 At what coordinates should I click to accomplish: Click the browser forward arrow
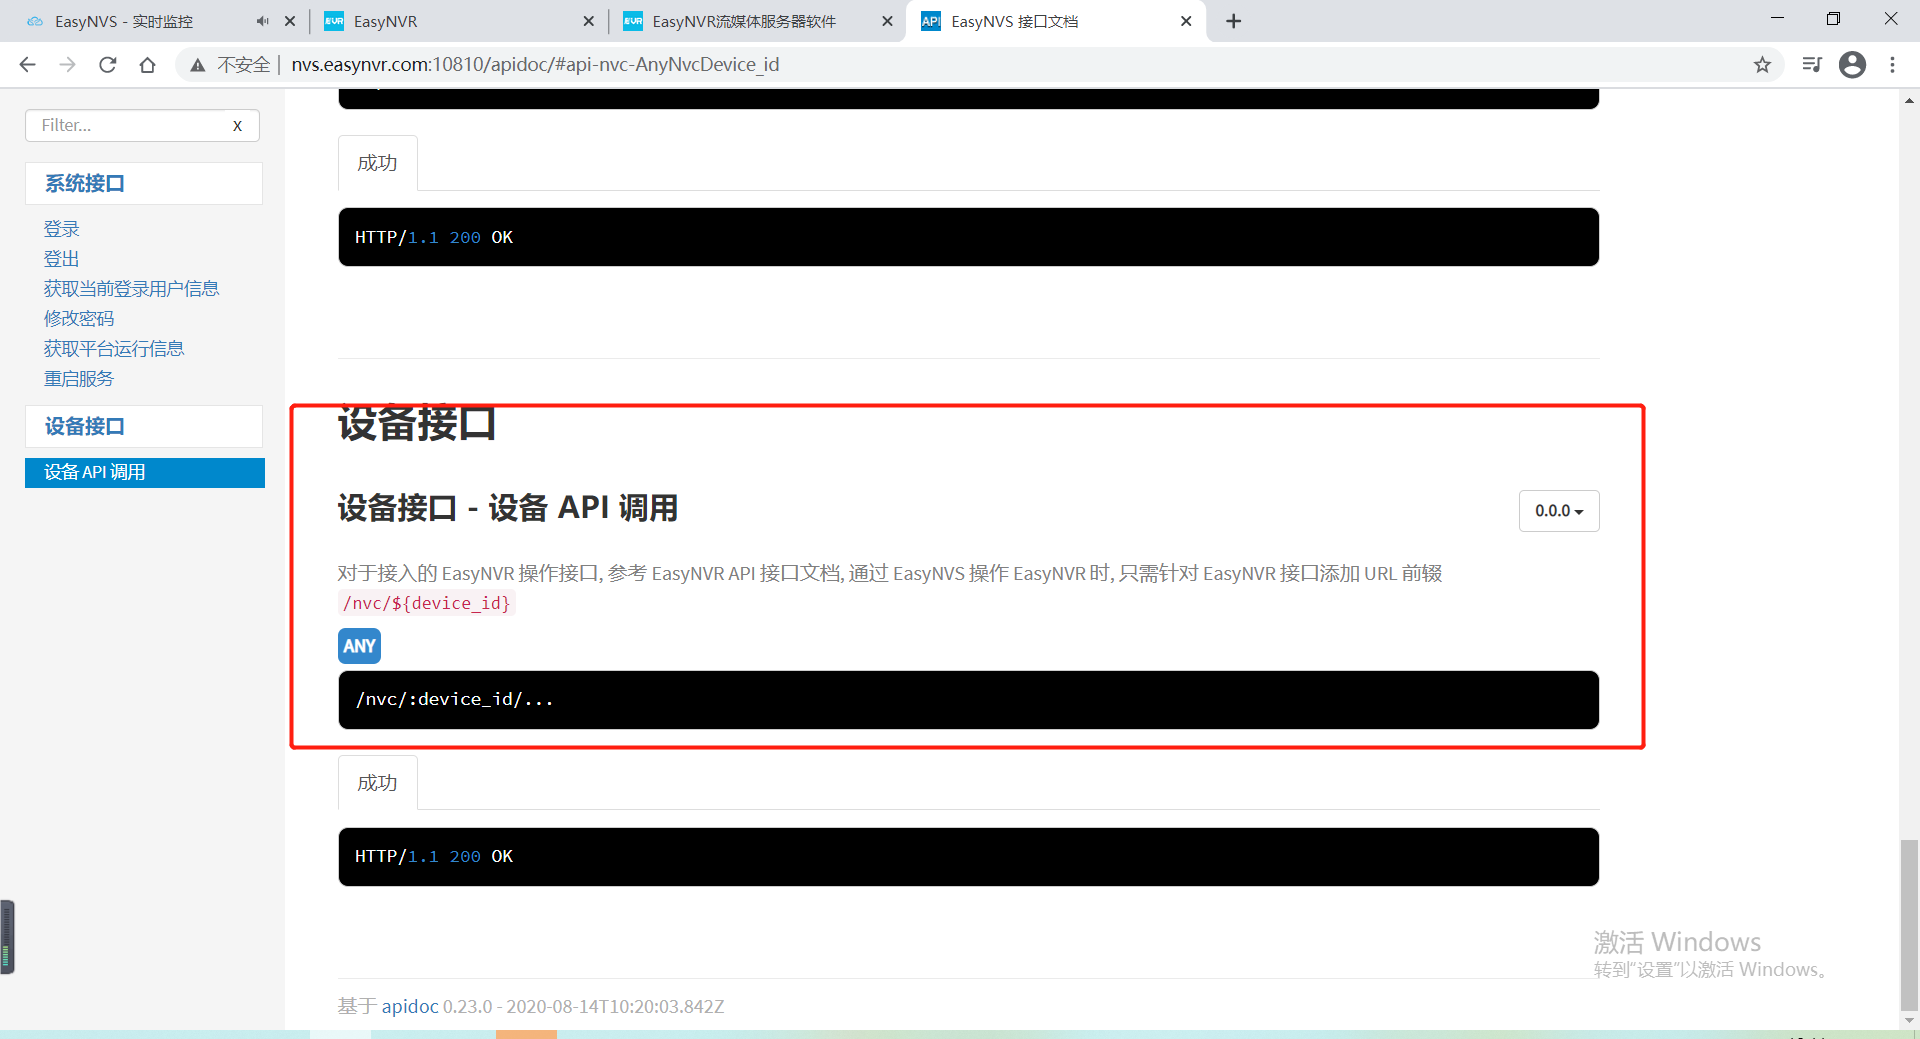(x=67, y=65)
